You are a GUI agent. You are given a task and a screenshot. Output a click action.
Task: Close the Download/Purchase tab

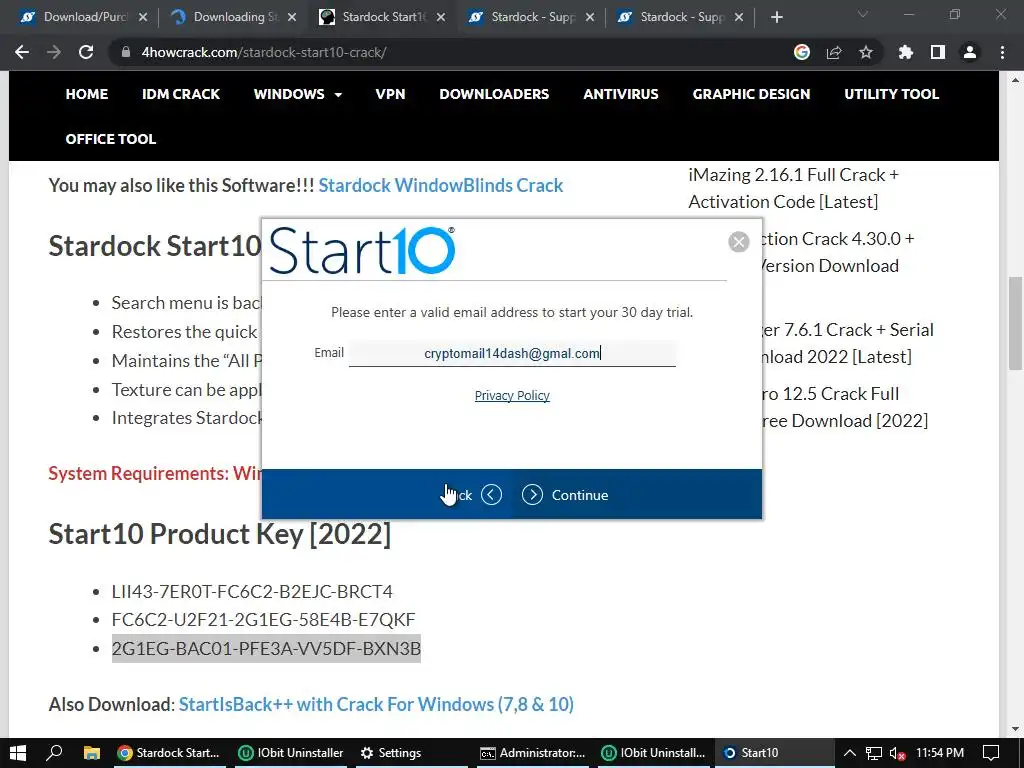click(x=143, y=17)
